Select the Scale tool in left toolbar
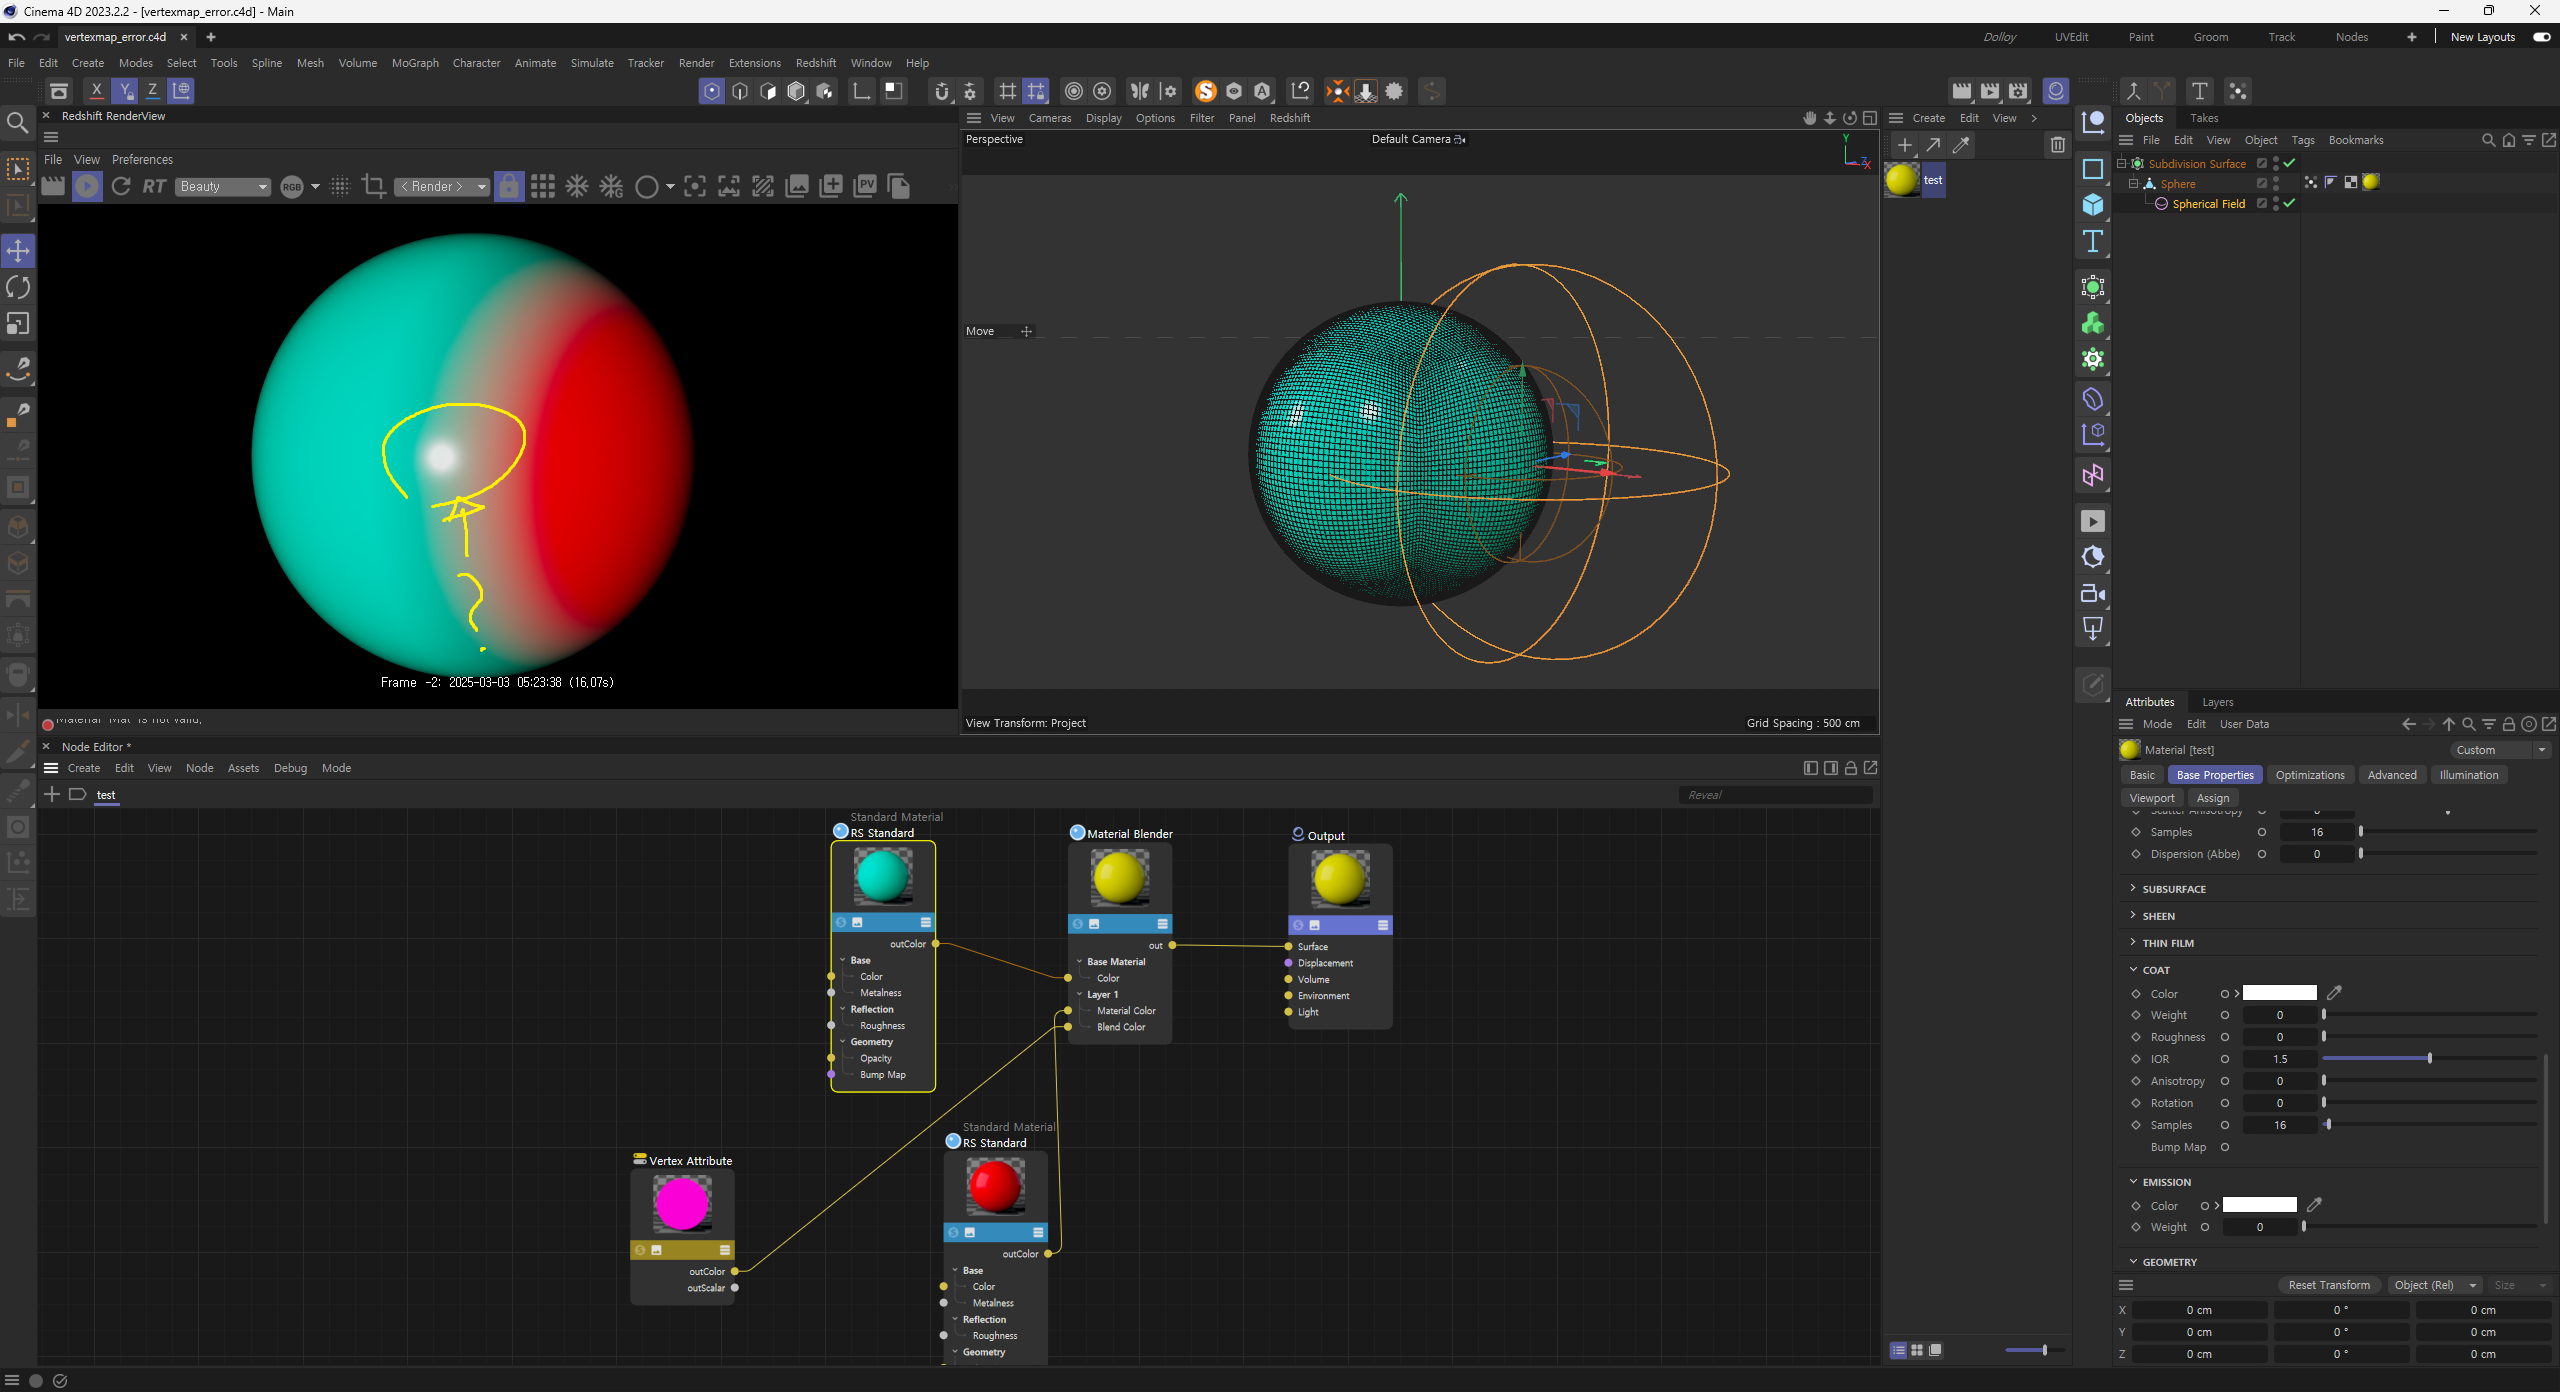 click(x=18, y=323)
